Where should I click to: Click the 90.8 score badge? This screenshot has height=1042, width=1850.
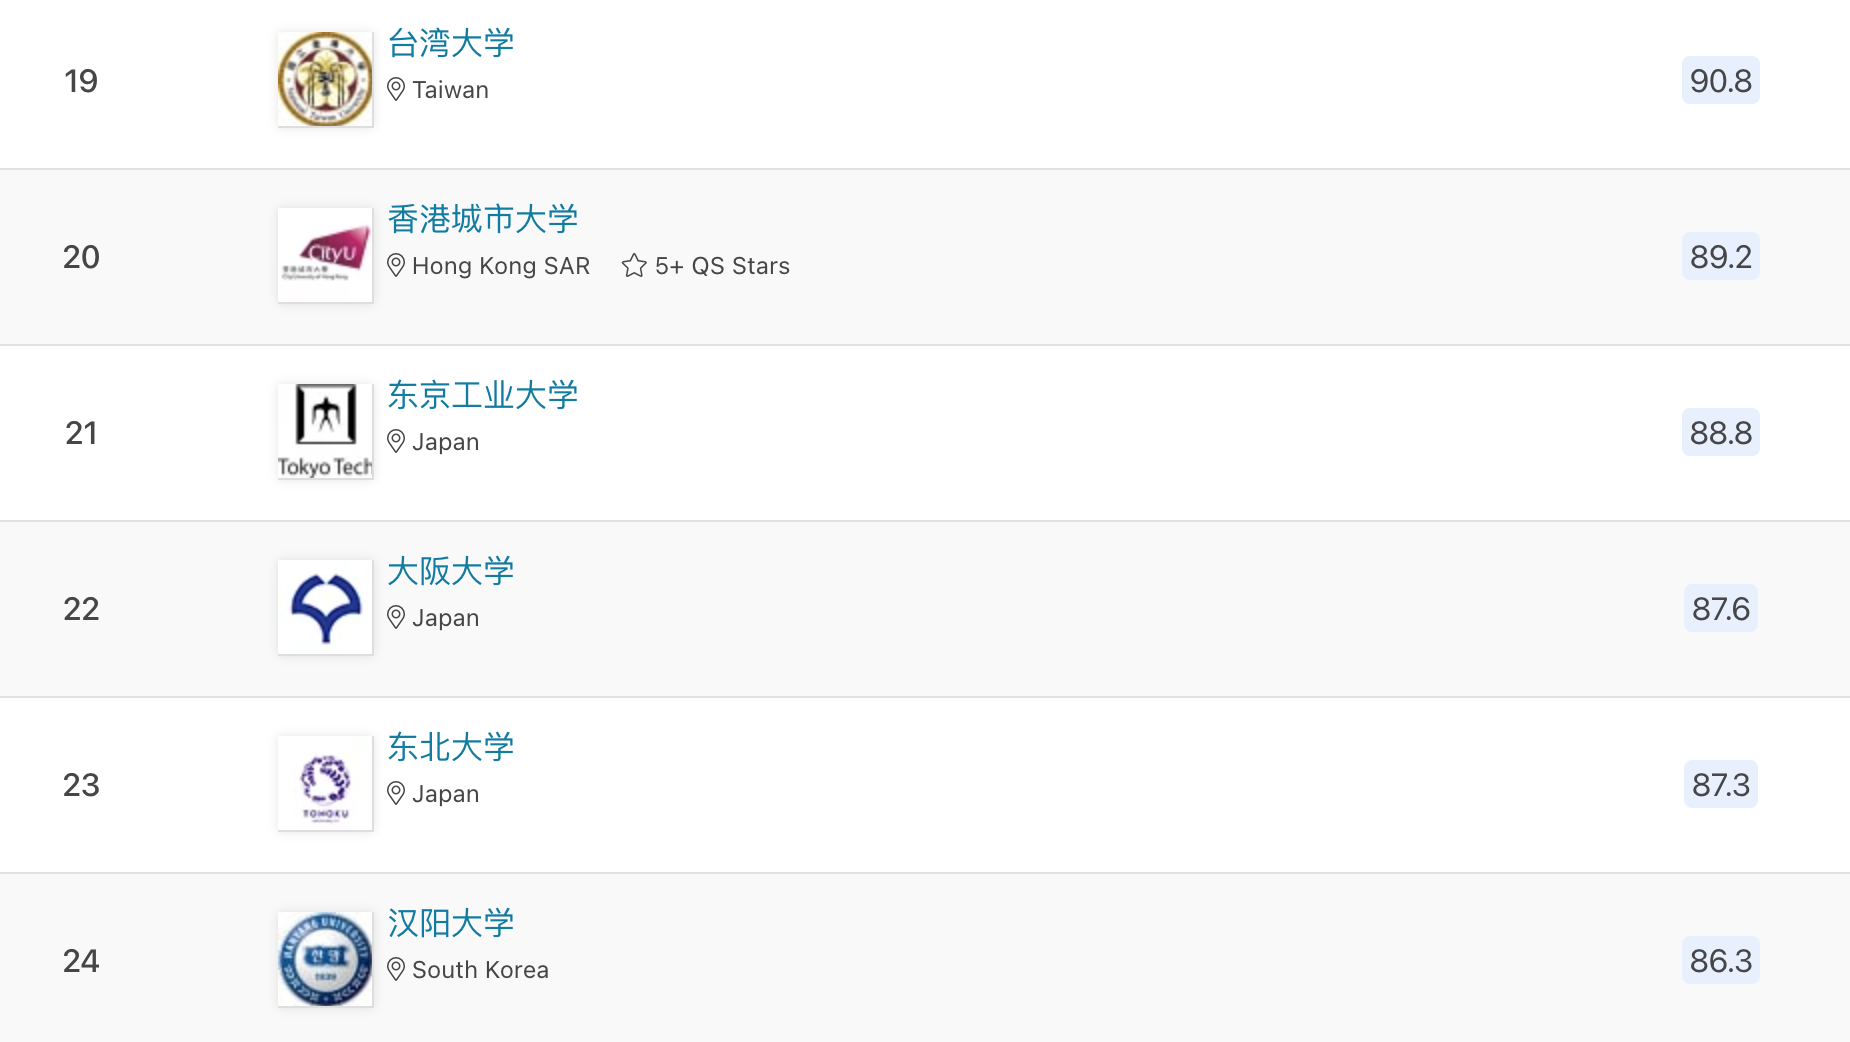click(1720, 80)
